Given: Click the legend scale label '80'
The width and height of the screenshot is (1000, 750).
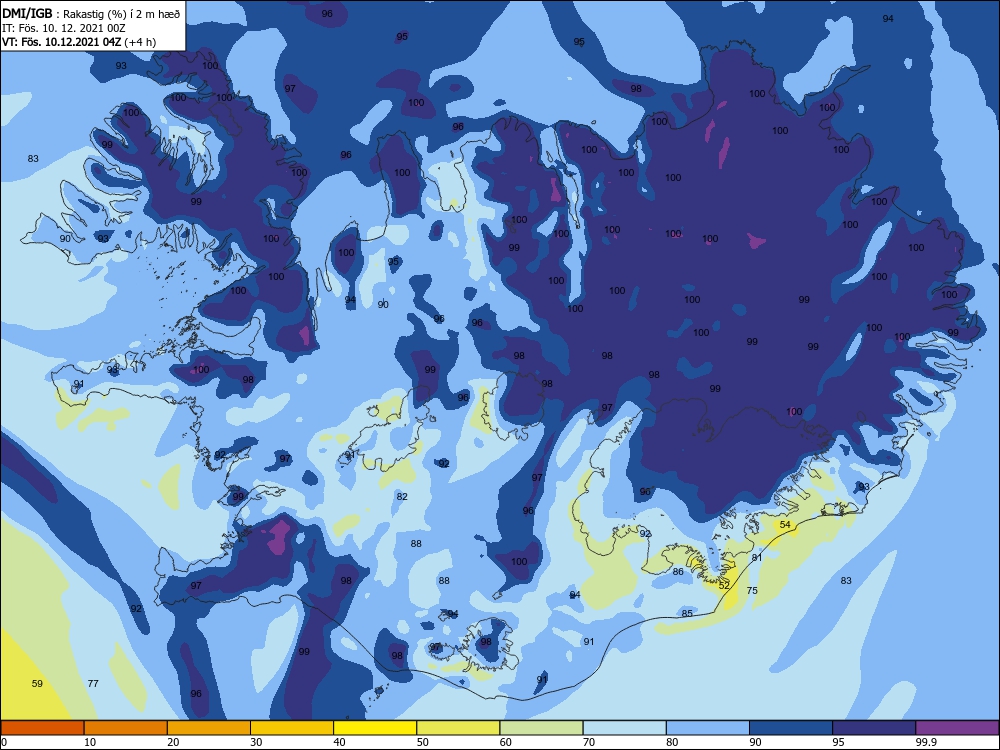Looking at the screenshot, I should 672,742.
